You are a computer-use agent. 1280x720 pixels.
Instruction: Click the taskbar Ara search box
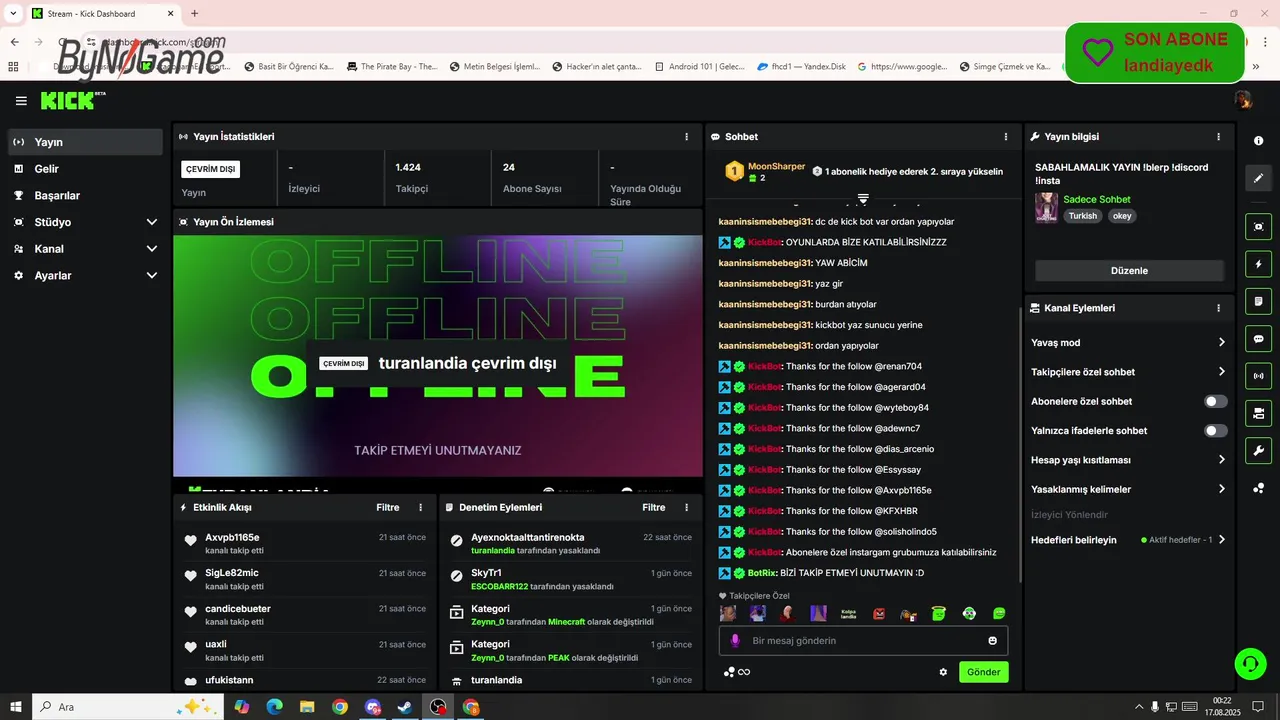click(127, 707)
